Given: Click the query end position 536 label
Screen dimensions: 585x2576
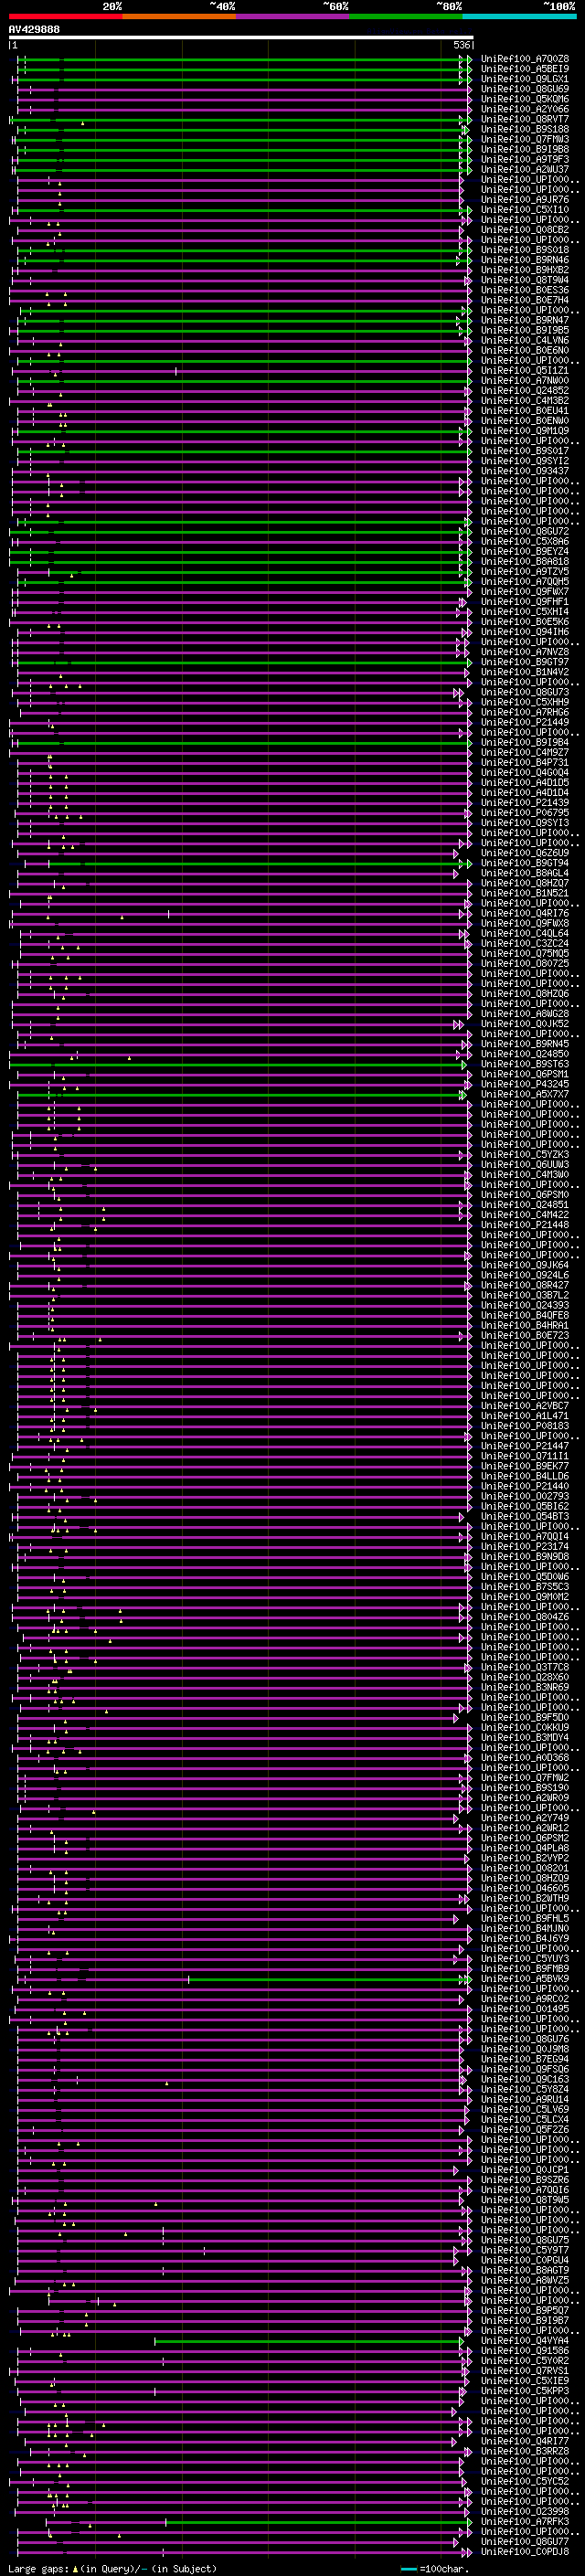Looking at the screenshot, I should (462, 45).
